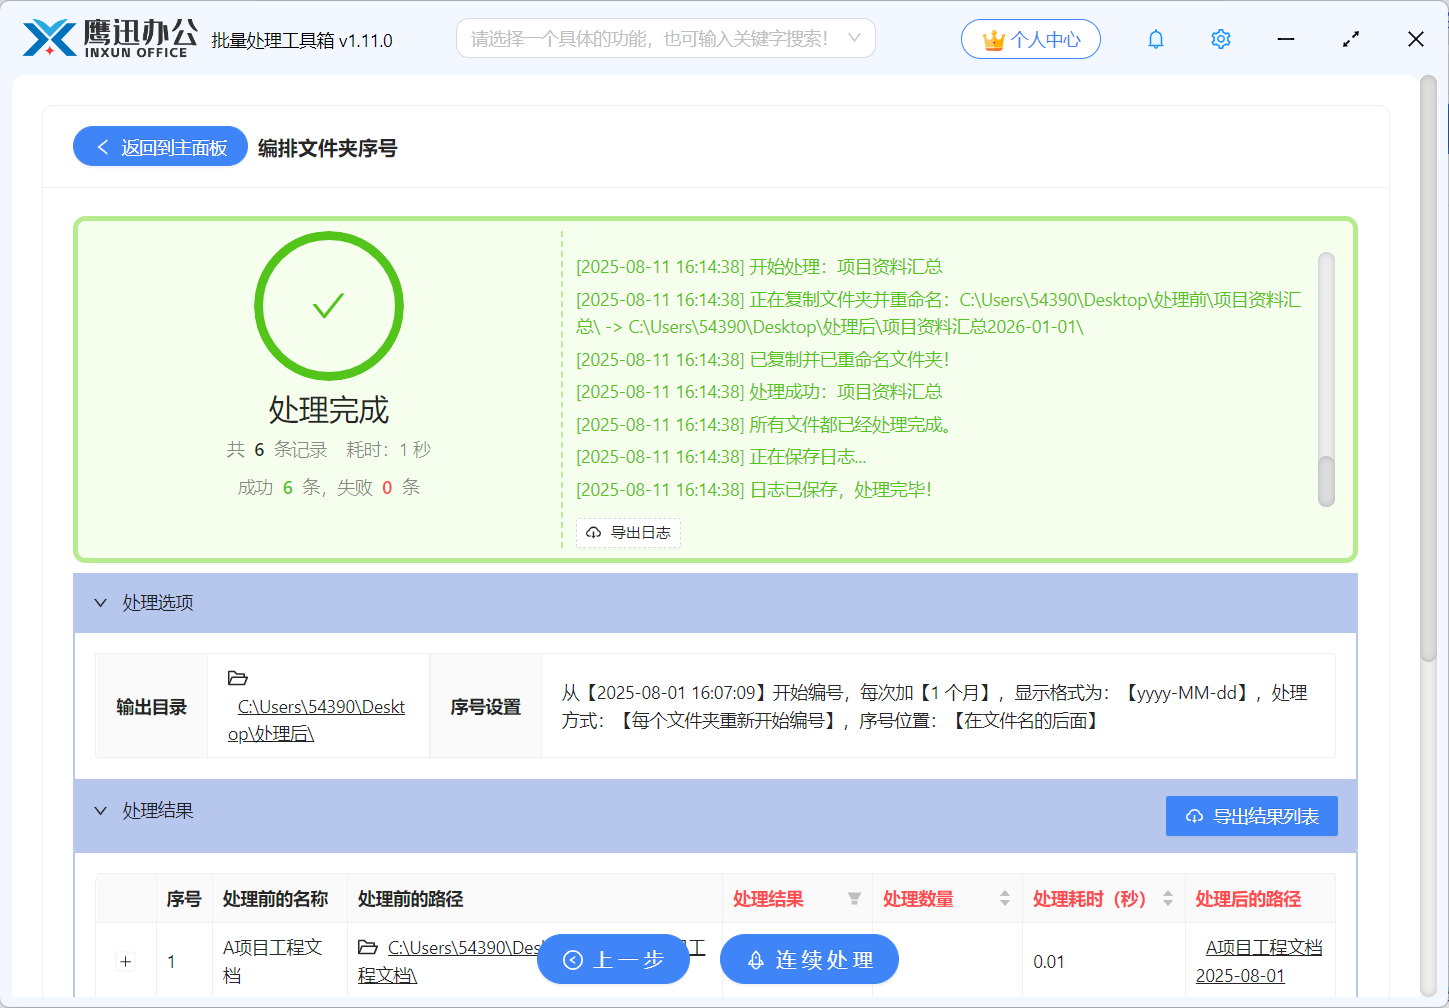Screen dimensions: 1449x1008
Task: Click folder icon in row 1 path
Action: (x=368, y=947)
